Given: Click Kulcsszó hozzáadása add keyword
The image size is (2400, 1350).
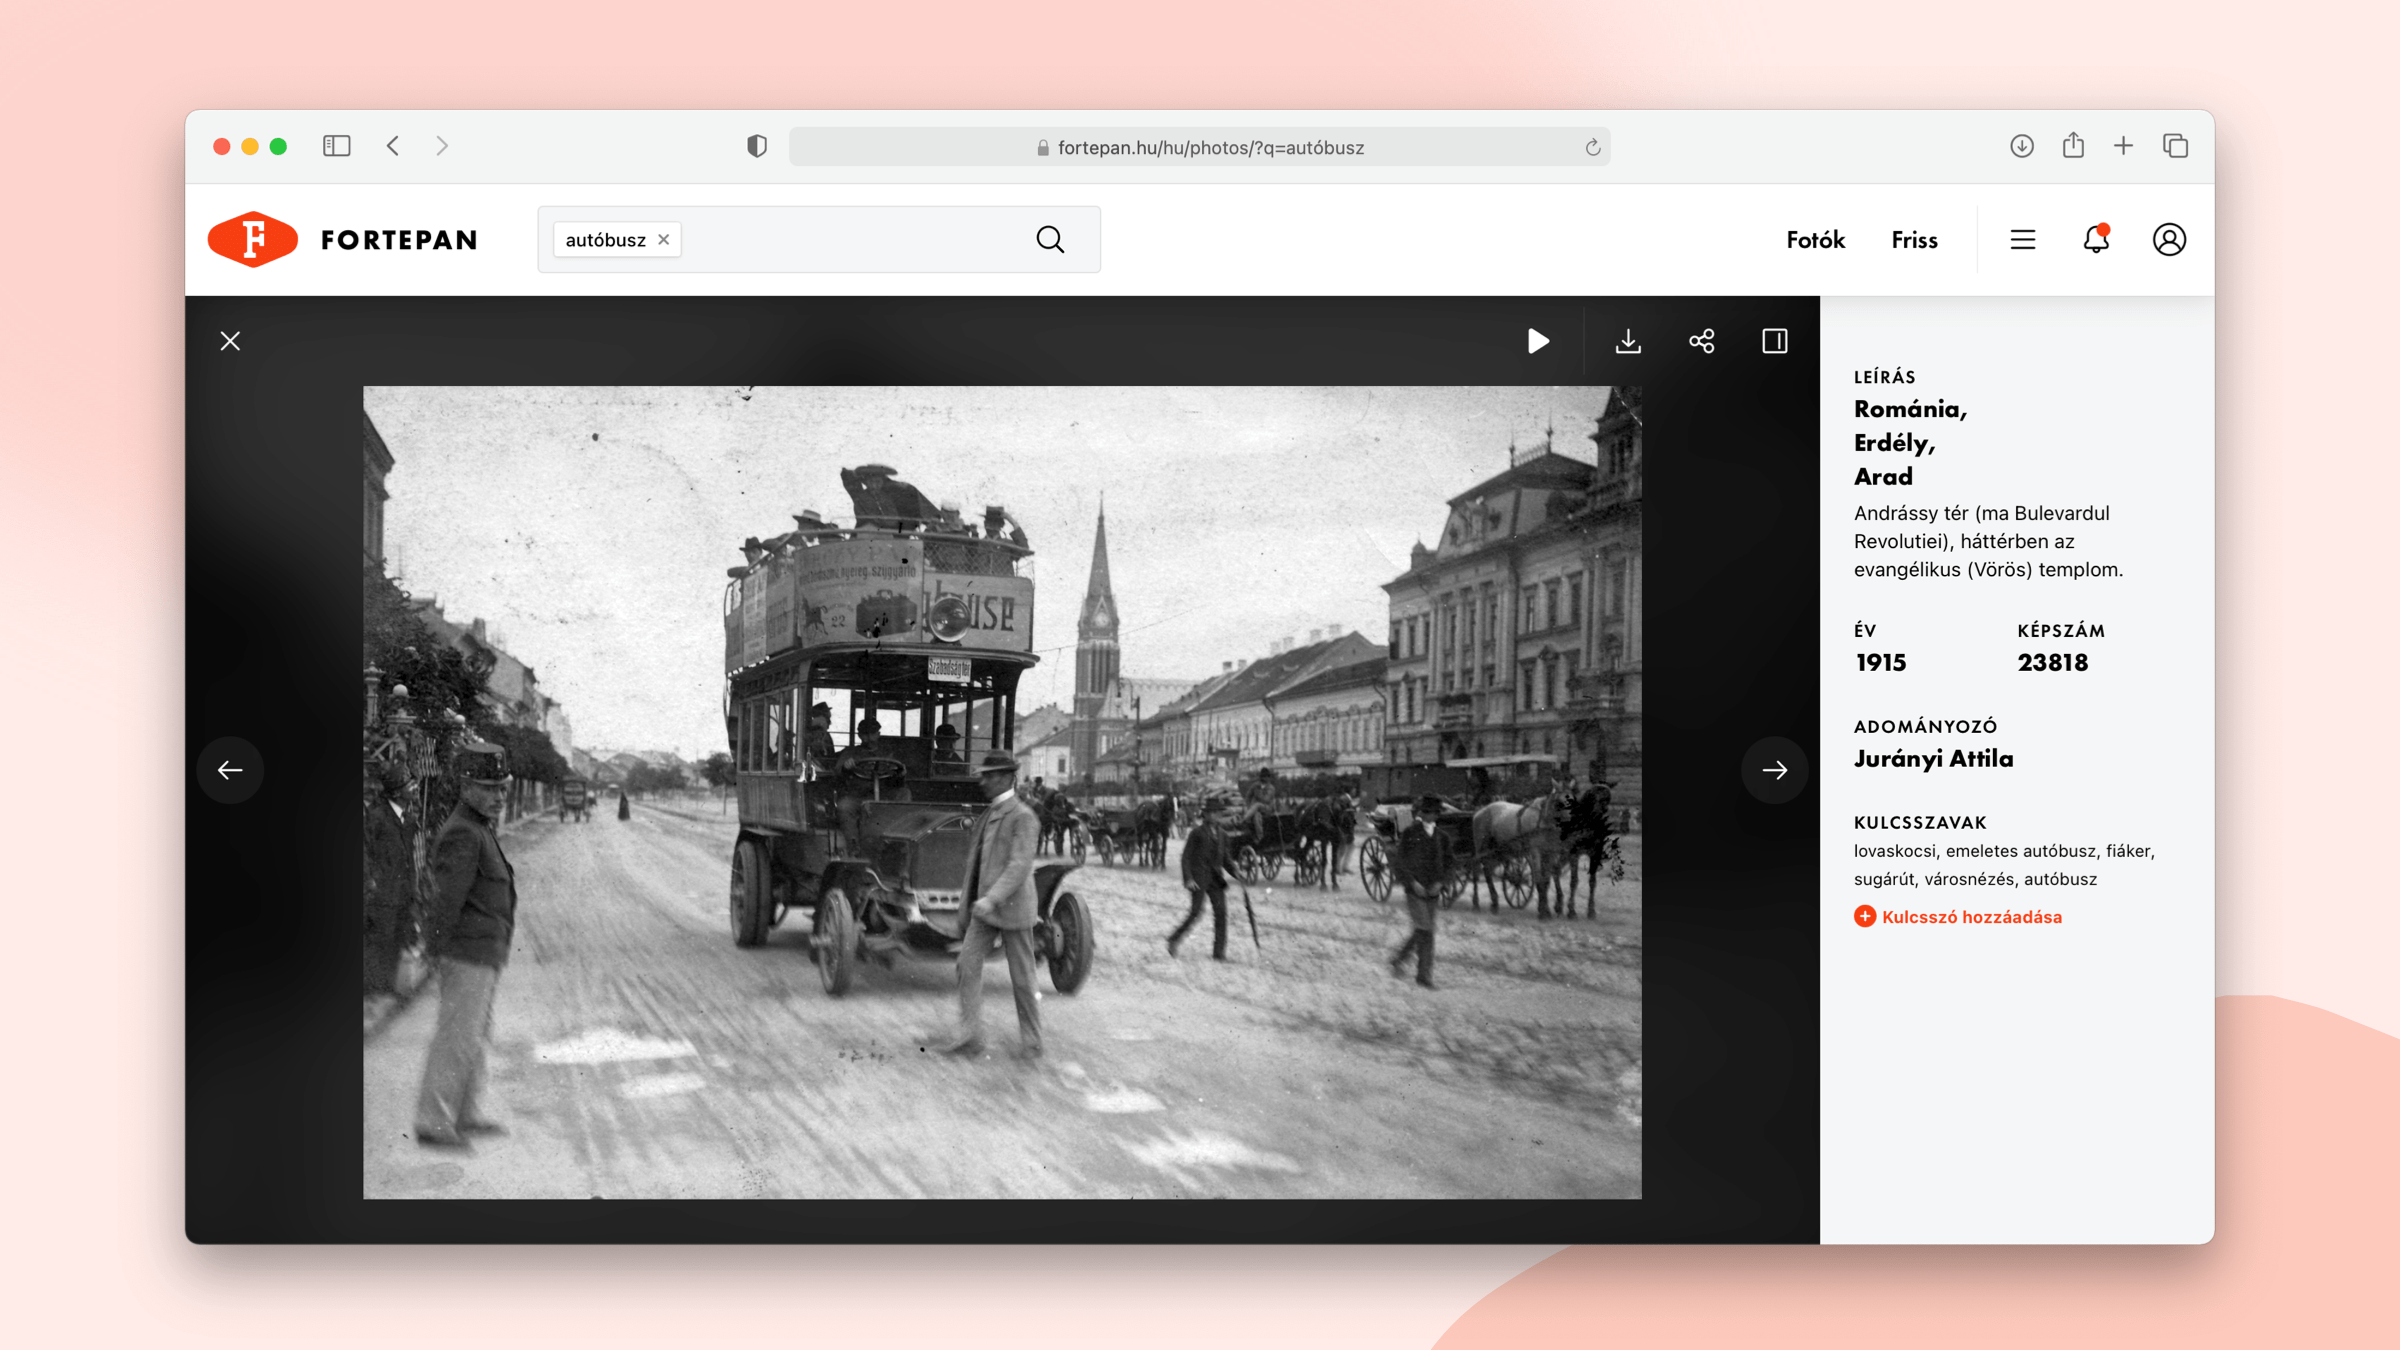Looking at the screenshot, I should [x=1958, y=917].
